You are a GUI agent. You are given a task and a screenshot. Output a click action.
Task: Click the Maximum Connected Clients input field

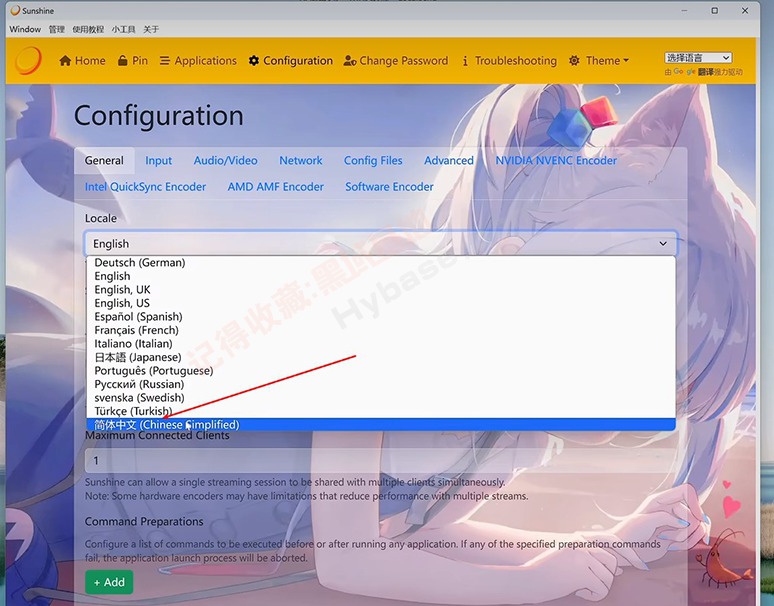coord(381,460)
